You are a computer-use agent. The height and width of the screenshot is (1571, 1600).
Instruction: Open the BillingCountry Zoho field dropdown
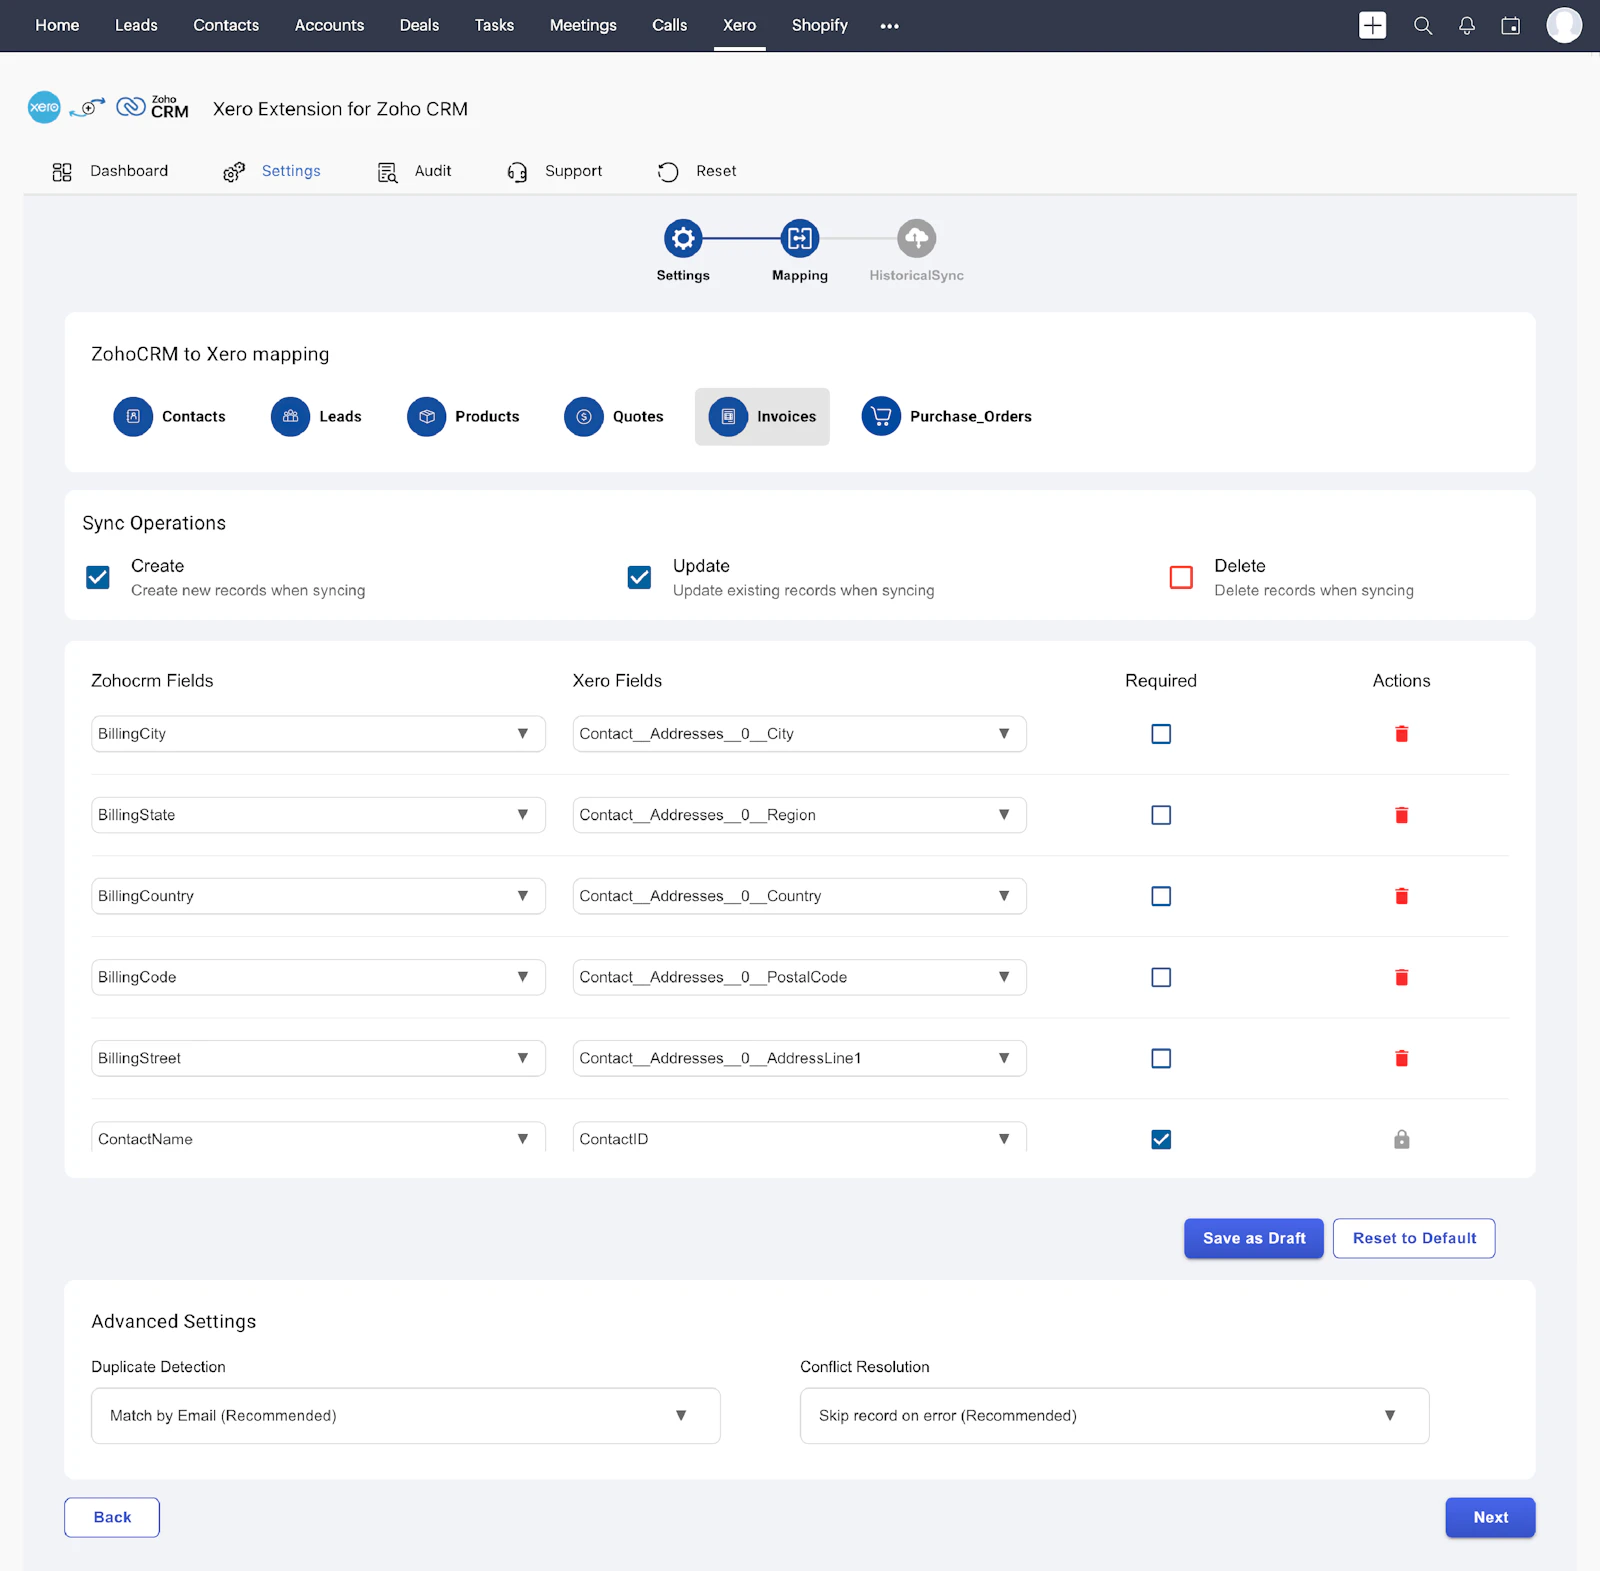click(318, 896)
